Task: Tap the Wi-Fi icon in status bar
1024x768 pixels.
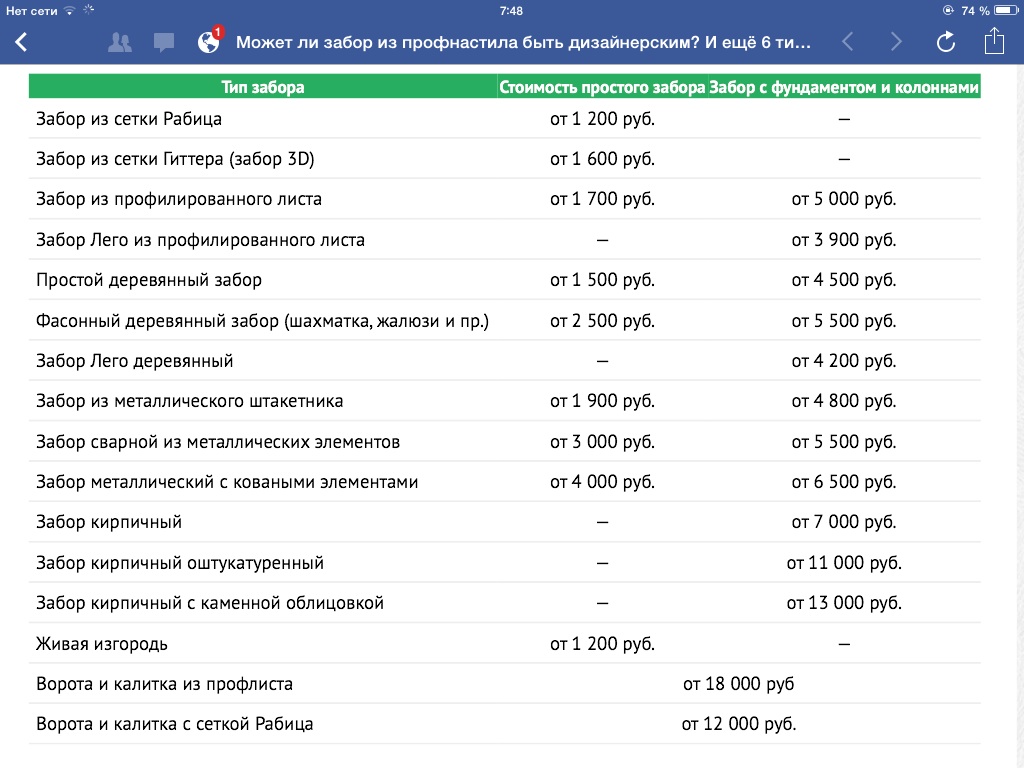Action: tap(69, 10)
